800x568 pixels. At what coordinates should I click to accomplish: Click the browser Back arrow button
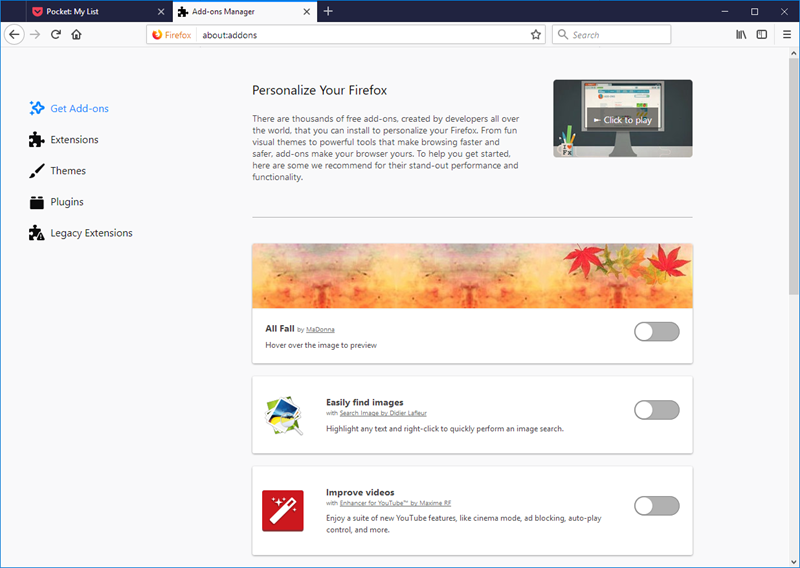pyautogui.click(x=14, y=34)
